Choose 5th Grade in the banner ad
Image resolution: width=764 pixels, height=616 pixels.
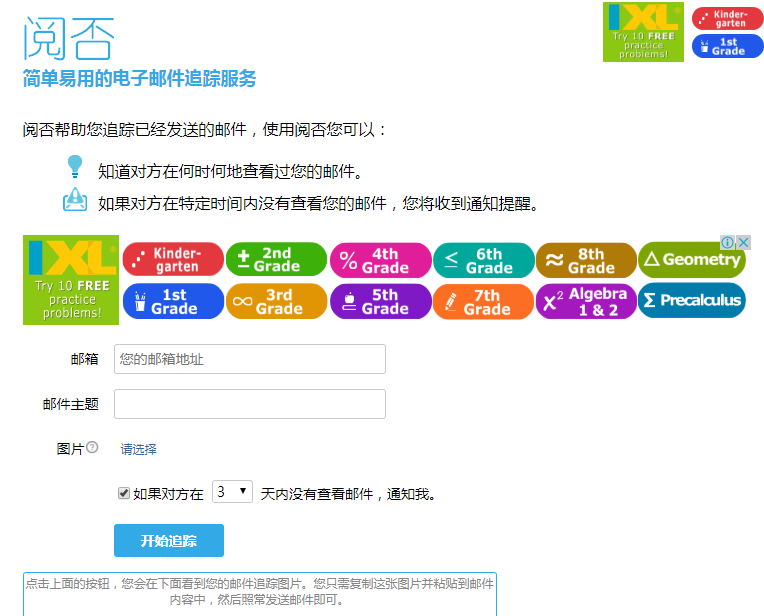[x=381, y=301]
